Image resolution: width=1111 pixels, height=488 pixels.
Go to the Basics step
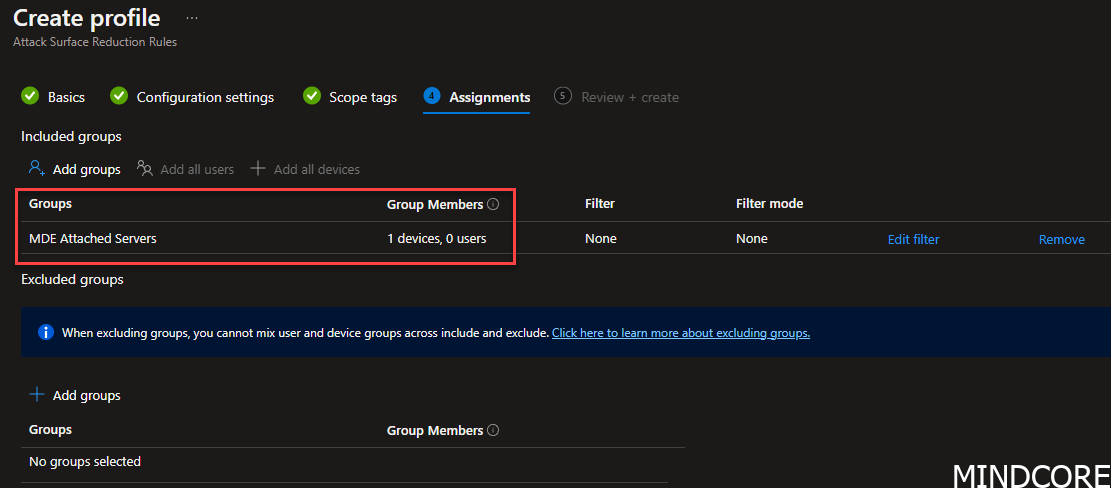click(66, 97)
